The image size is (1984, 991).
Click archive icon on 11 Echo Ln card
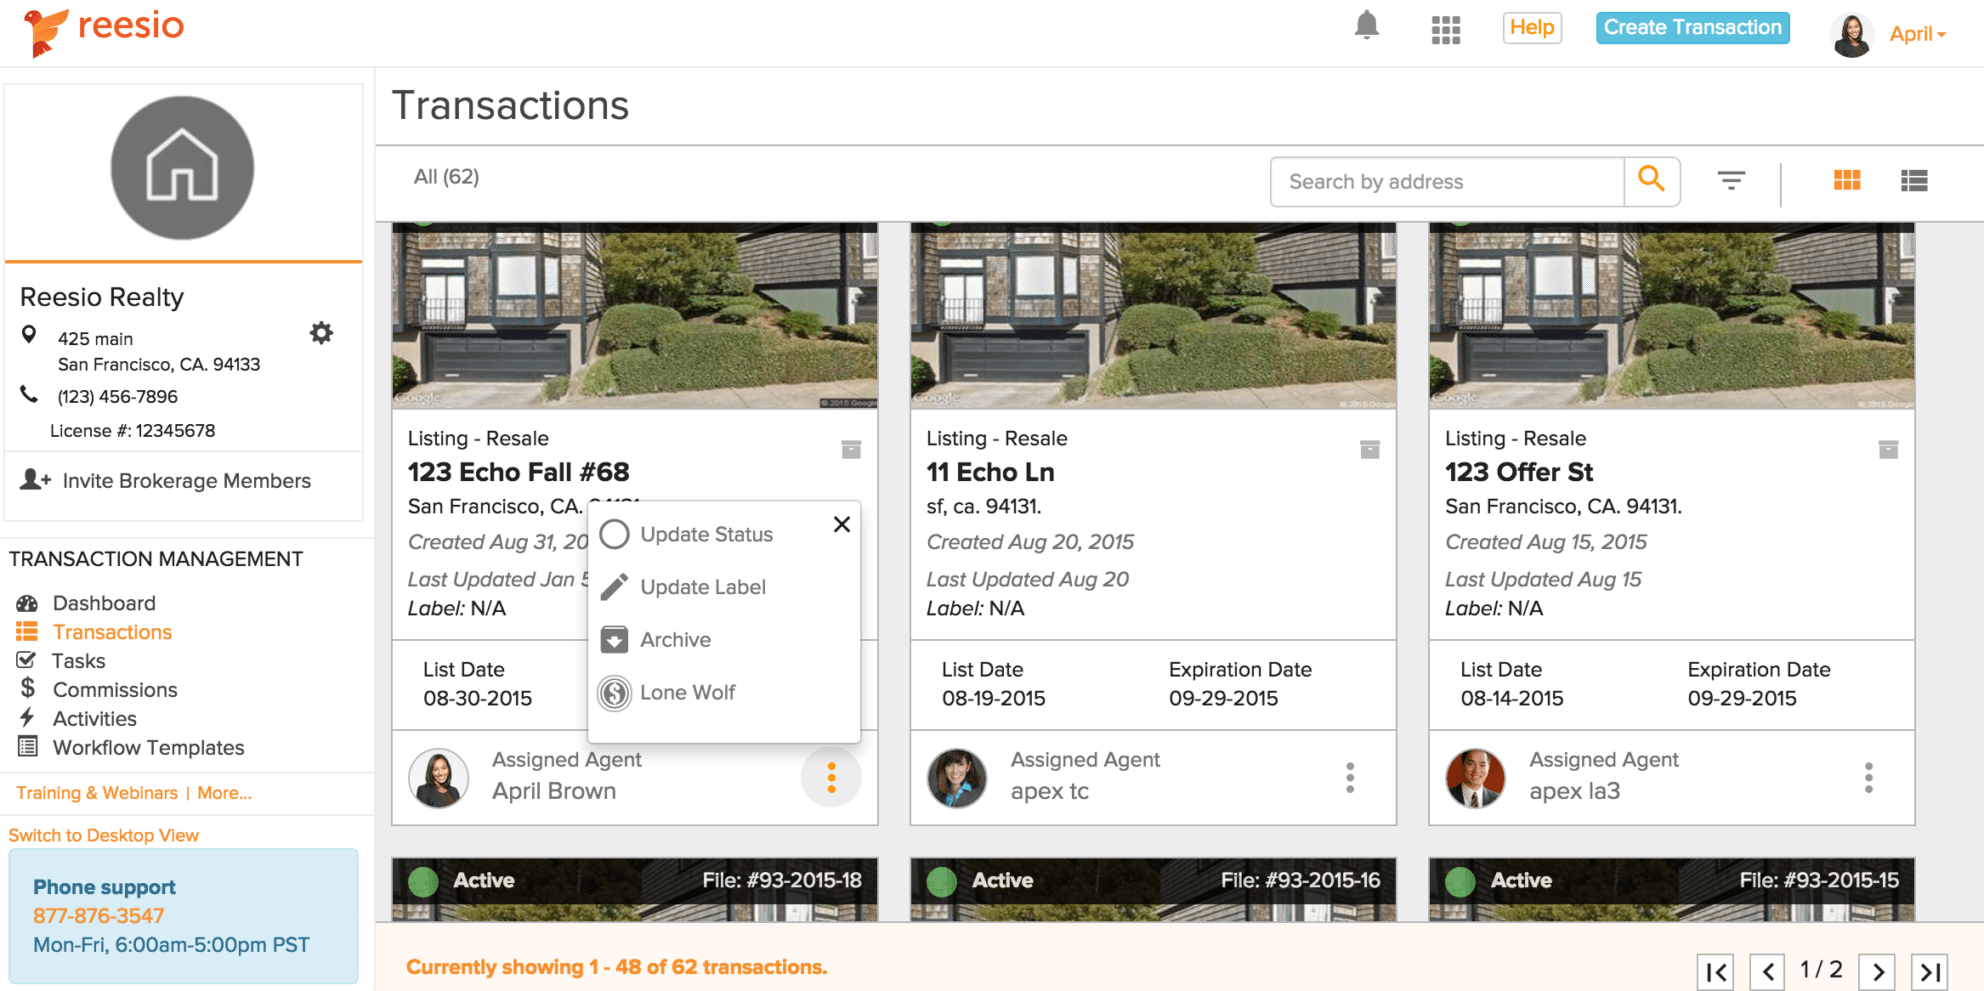pos(1369,450)
